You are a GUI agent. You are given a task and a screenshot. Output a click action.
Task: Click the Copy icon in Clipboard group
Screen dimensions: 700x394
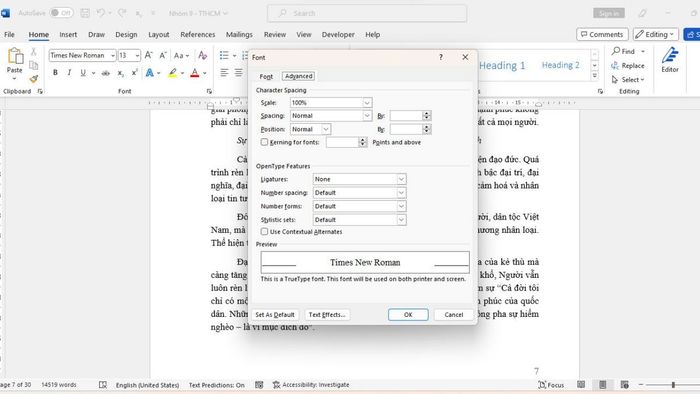tap(33, 66)
